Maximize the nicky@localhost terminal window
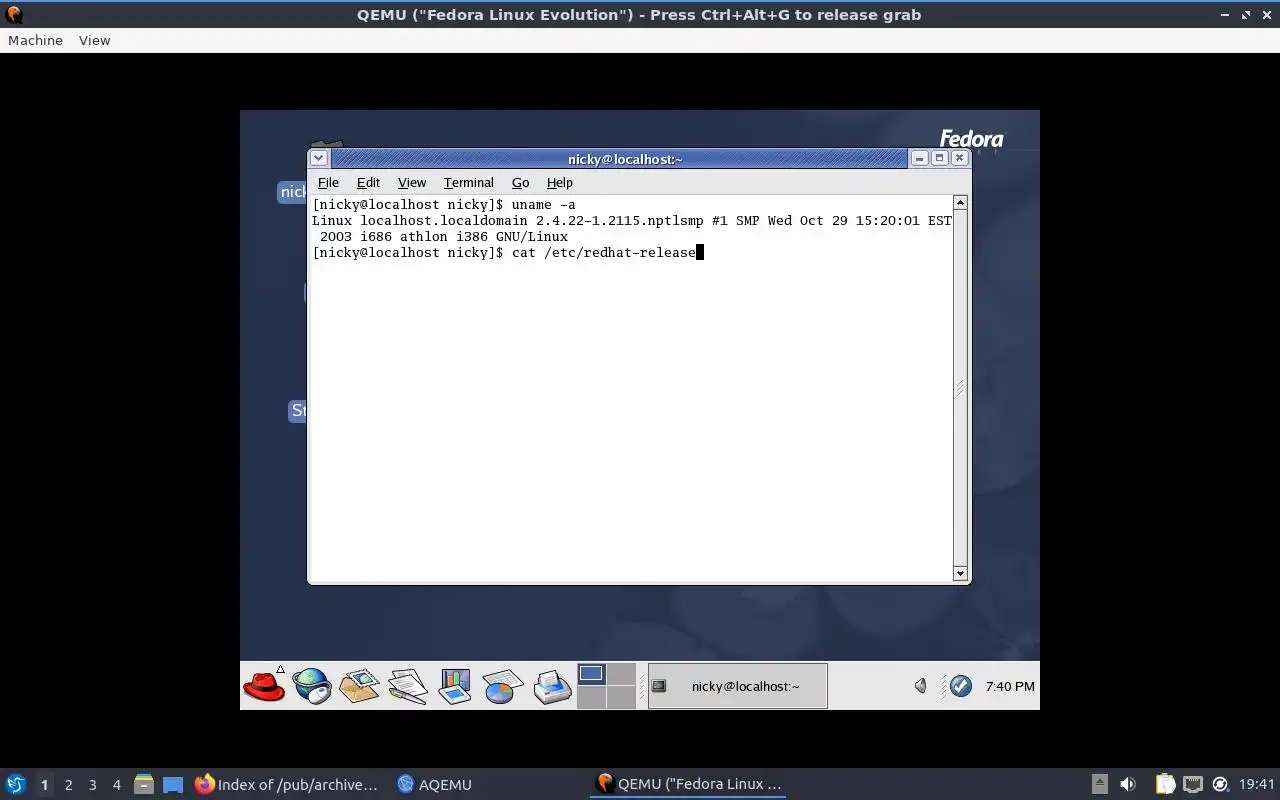 (x=939, y=158)
